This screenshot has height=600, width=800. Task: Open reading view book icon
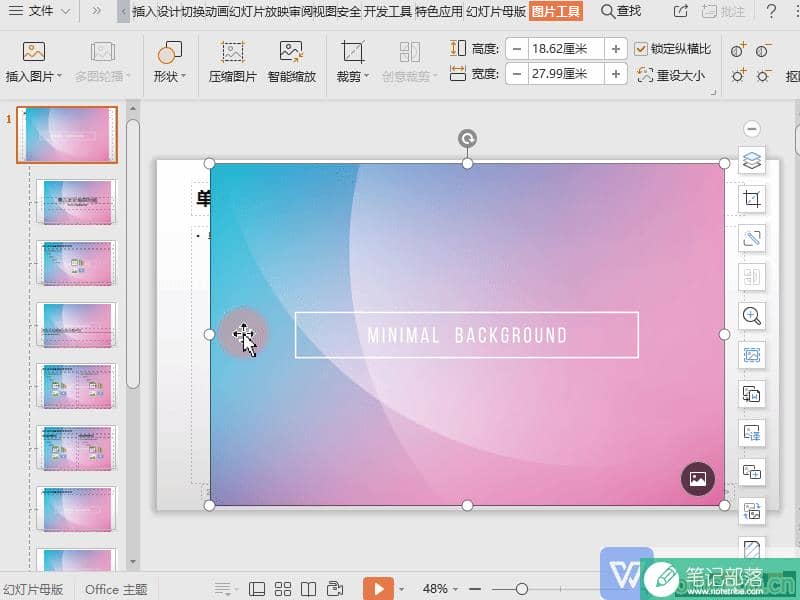308,589
